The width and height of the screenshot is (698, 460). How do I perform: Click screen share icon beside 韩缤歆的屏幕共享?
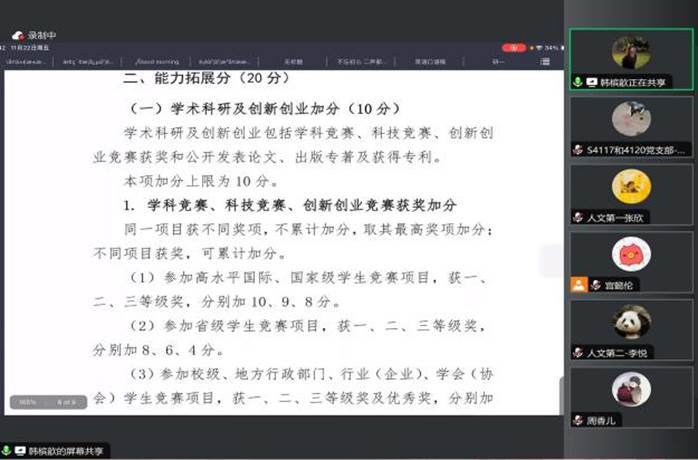tap(21, 452)
